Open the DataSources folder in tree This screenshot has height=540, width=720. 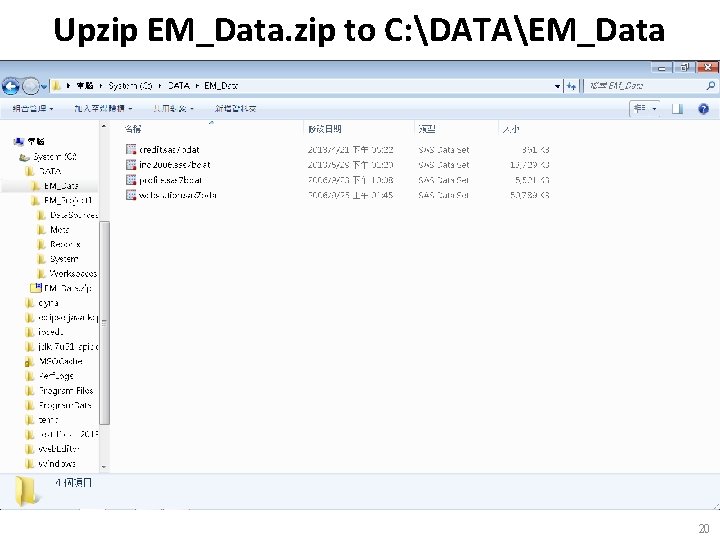click(73, 215)
